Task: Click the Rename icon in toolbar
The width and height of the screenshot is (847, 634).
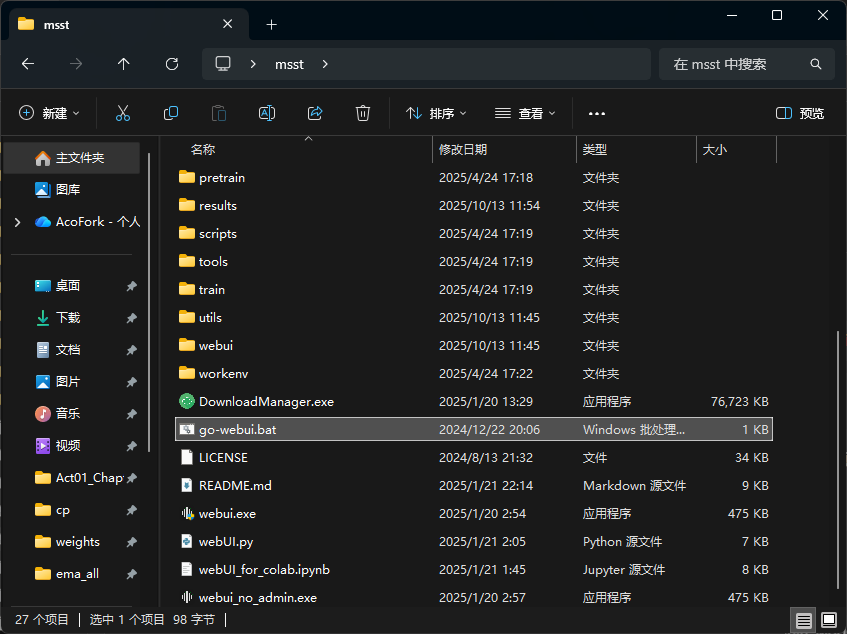Action: pos(267,113)
